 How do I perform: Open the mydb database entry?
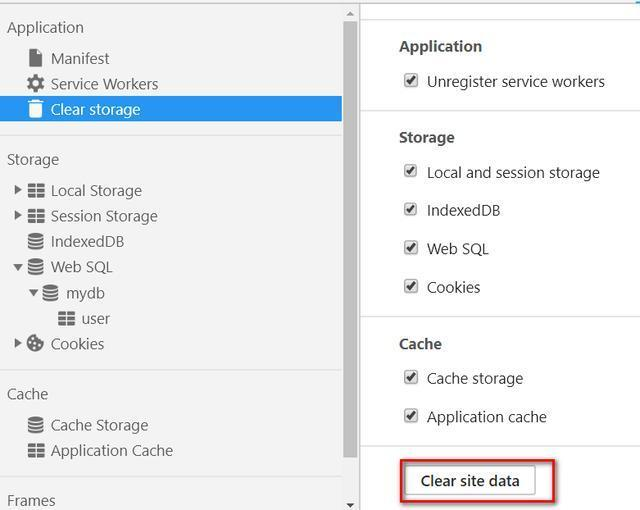pos(85,293)
